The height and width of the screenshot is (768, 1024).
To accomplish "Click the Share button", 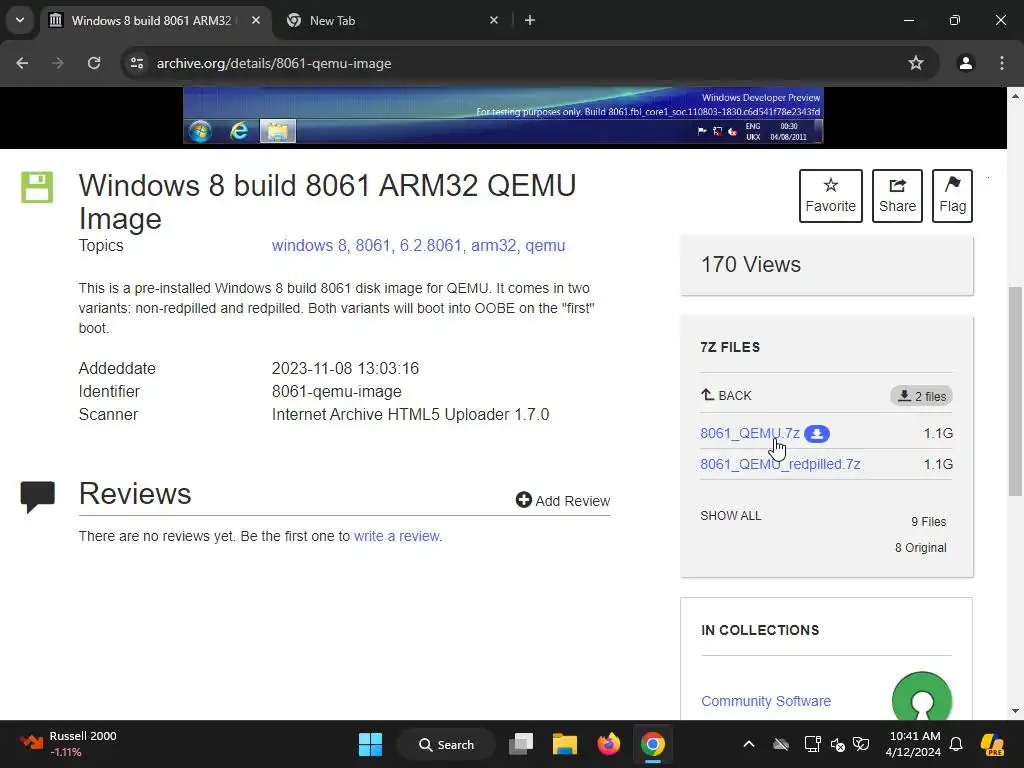I will click(897, 196).
